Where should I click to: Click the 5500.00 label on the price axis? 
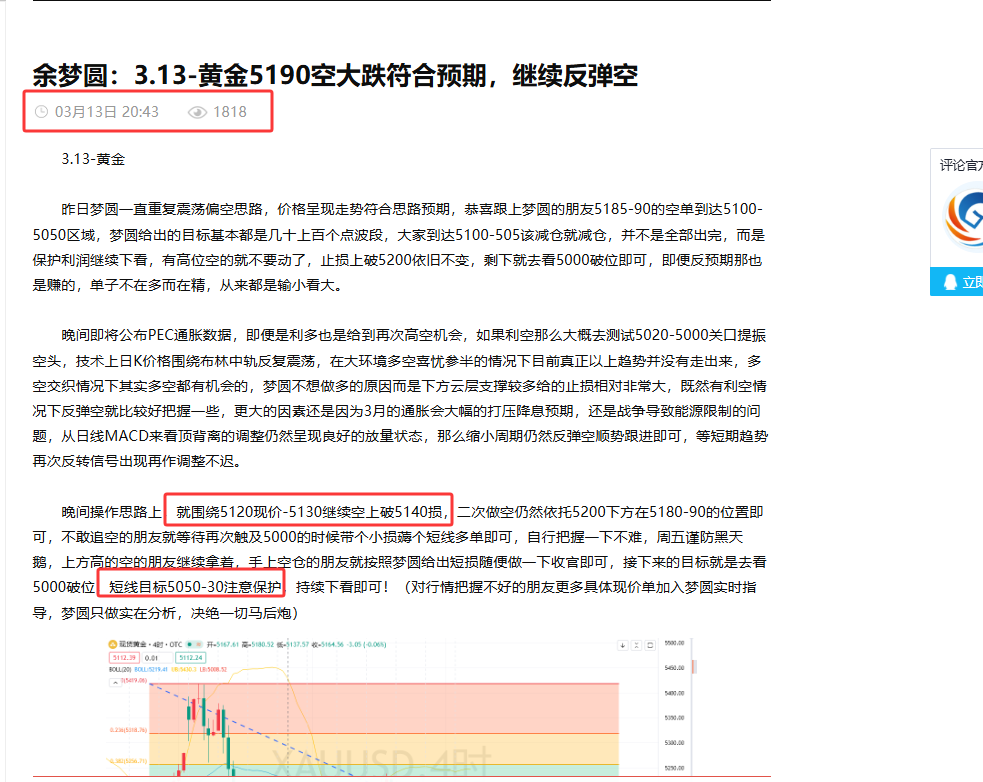[x=674, y=643]
